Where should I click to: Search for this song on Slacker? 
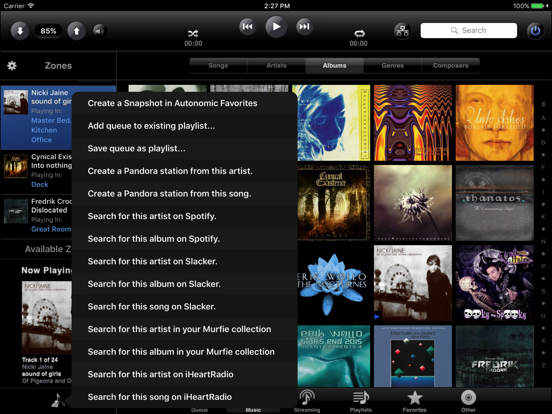tap(185, 306)
